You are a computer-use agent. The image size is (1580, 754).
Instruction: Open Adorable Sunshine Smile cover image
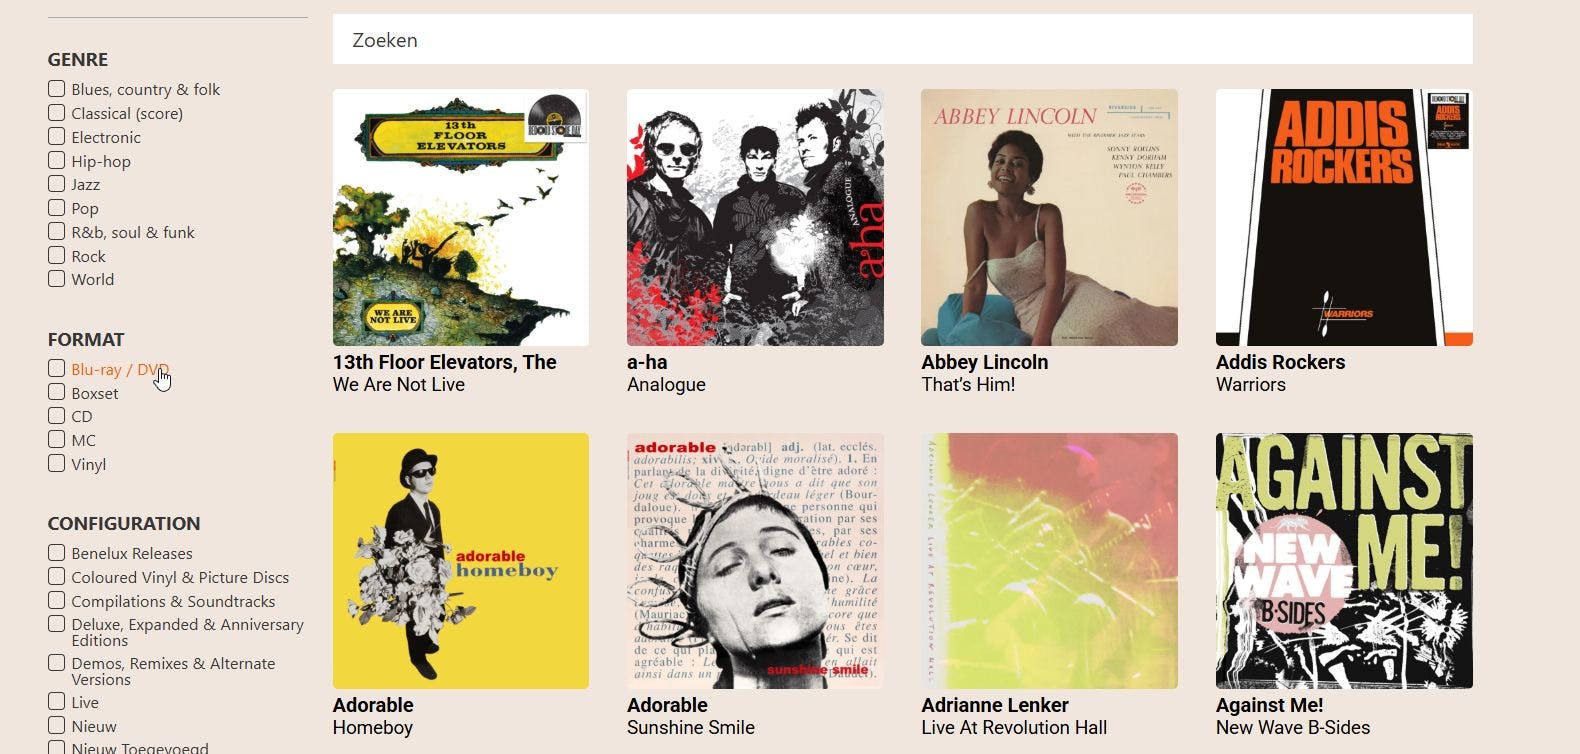(755, 561)
